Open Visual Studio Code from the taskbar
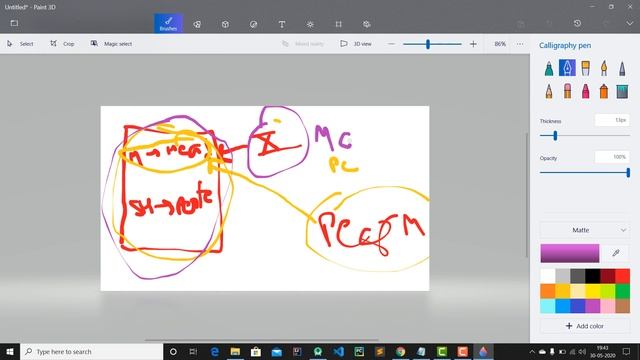640x360 pixels. pyautogui.click(x=338, y=351)
